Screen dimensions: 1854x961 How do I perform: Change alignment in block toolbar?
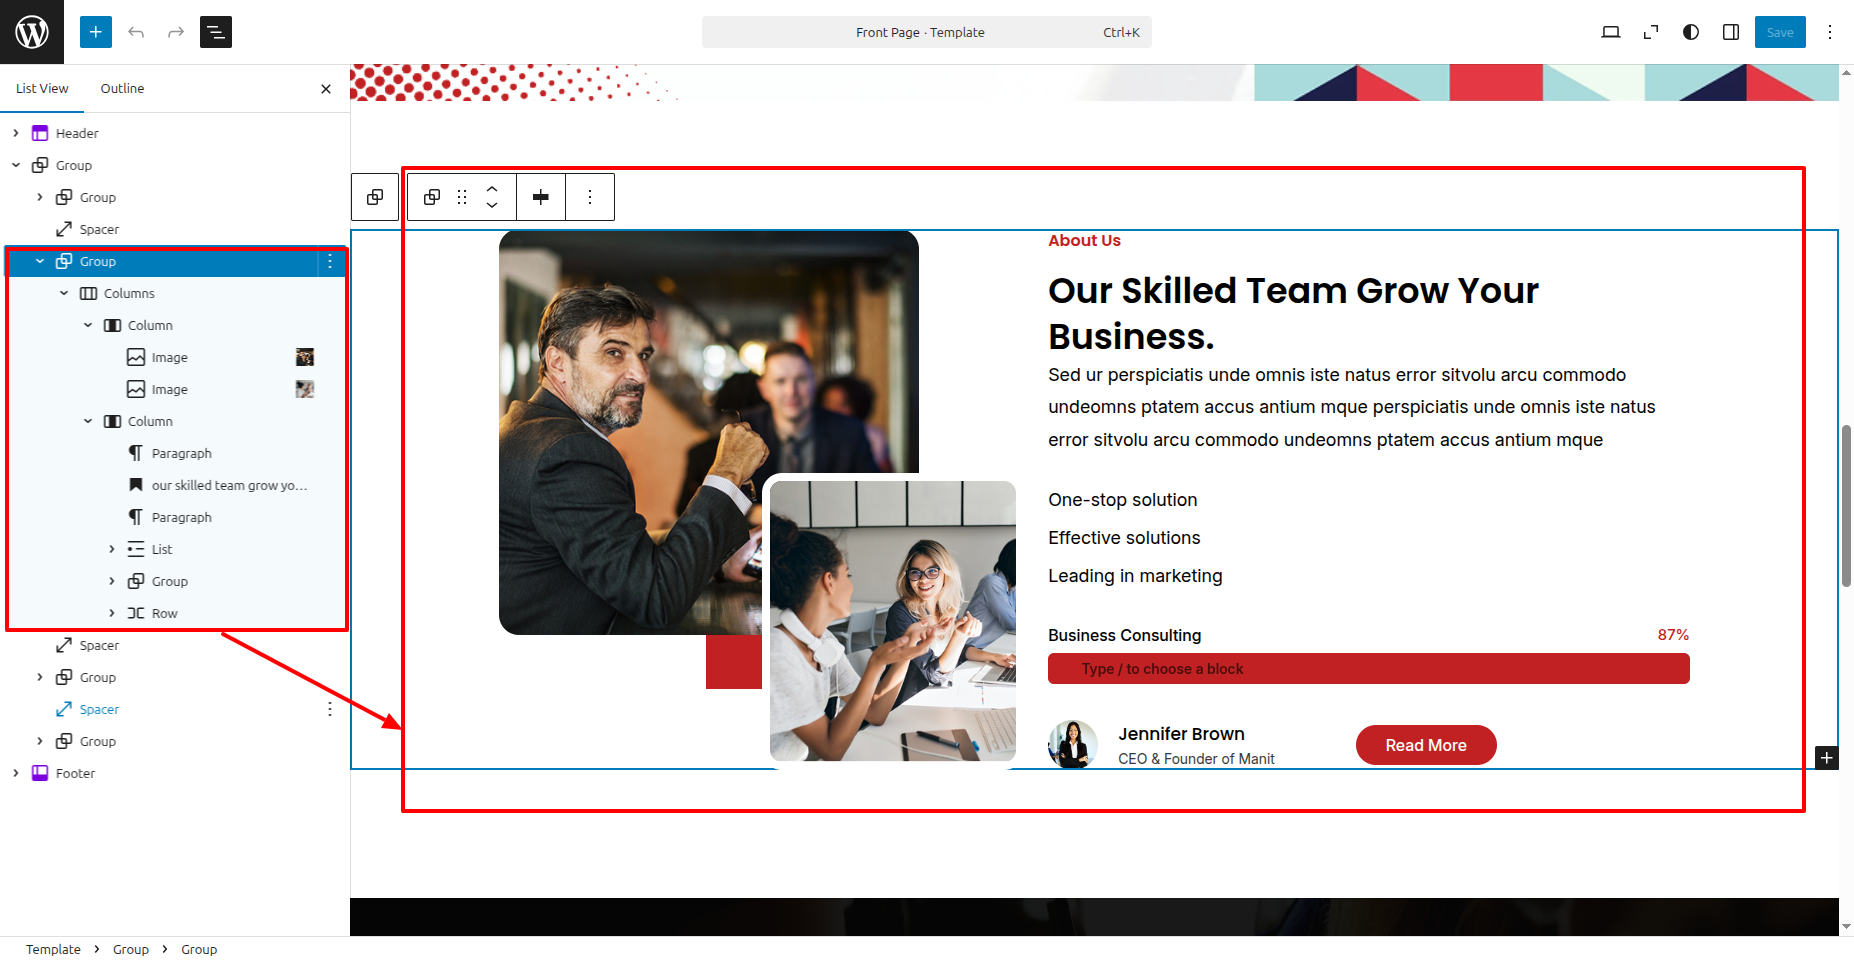click(x=541, y=197)
